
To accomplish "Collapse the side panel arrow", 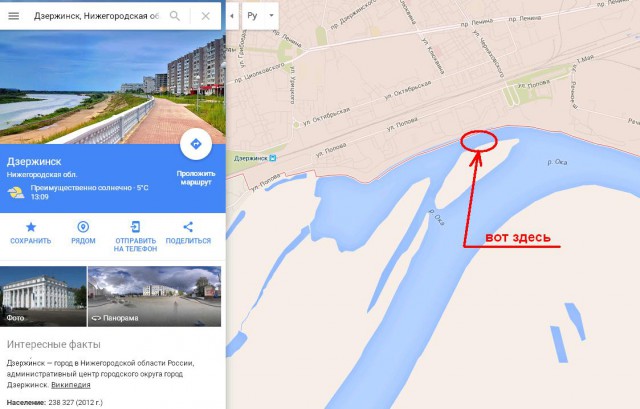I will pos(232,16).
